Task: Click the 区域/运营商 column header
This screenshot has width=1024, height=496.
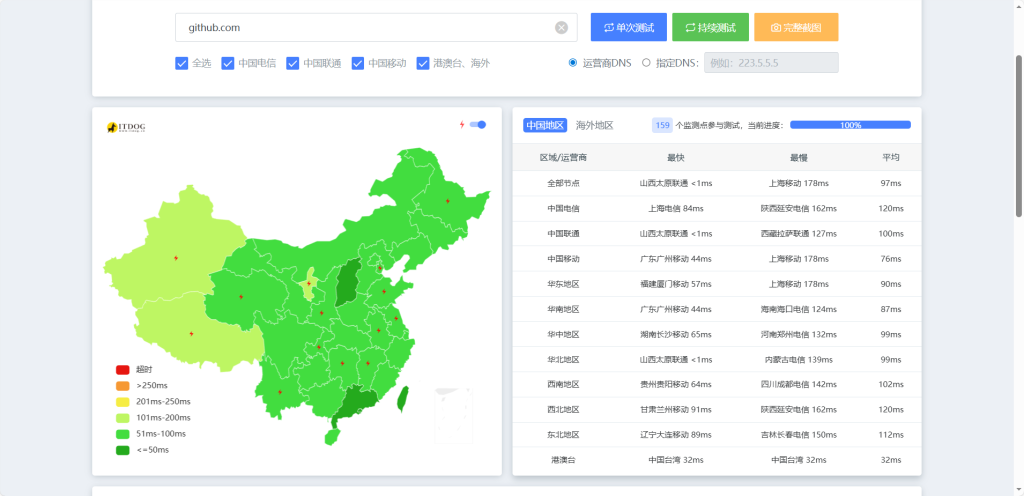Action: pyautogui.click(x=563, y=157)
